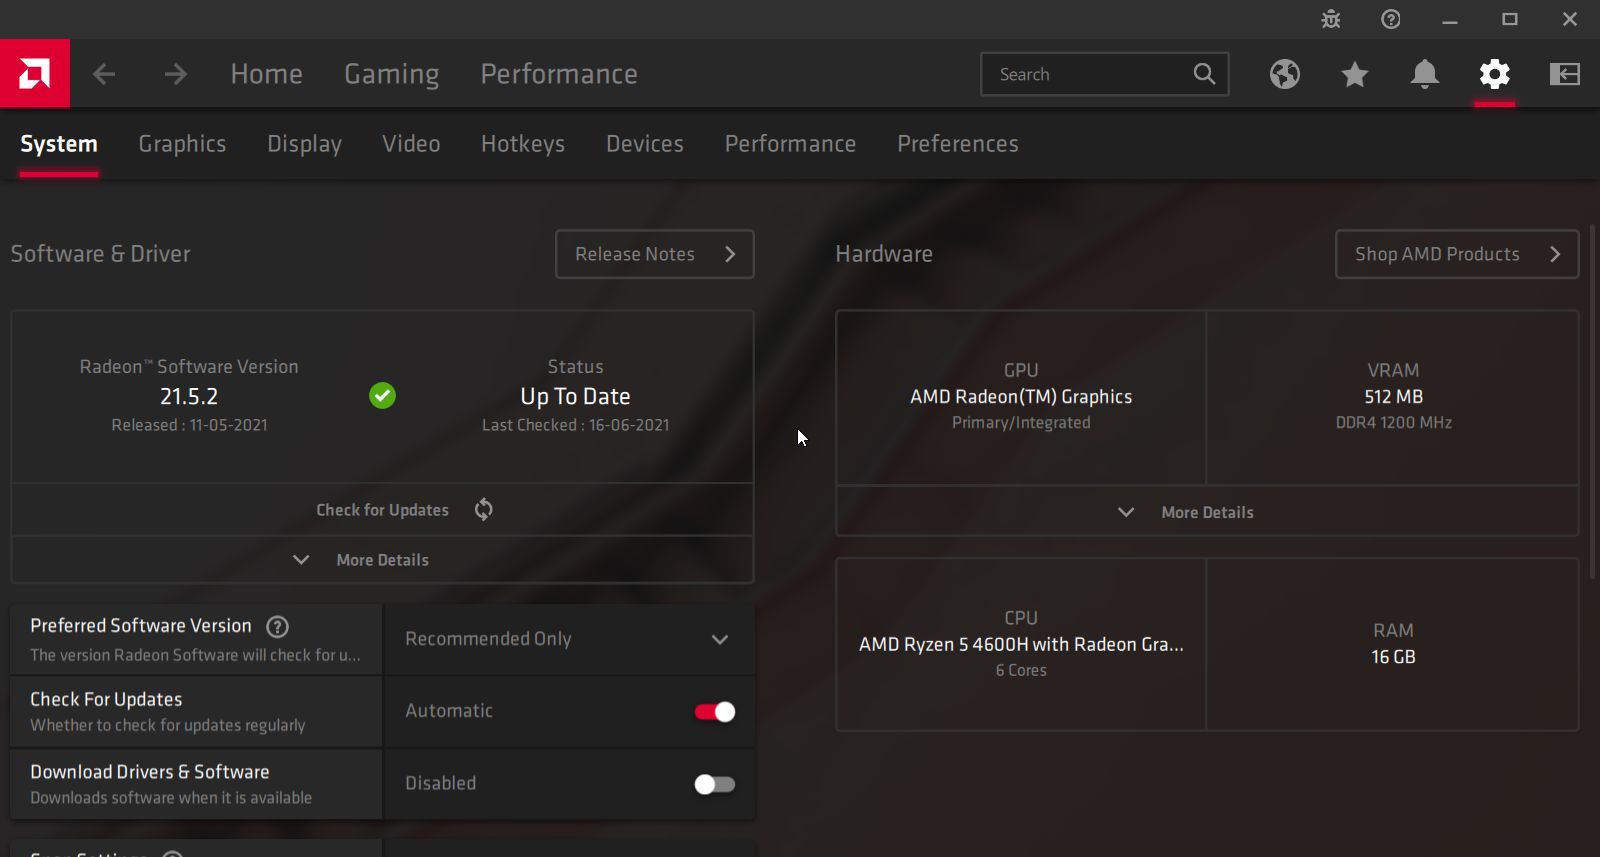This screenshot has height=857, width=1600.
Task: Open notifications bell icon
Action: coord(1424,74)
